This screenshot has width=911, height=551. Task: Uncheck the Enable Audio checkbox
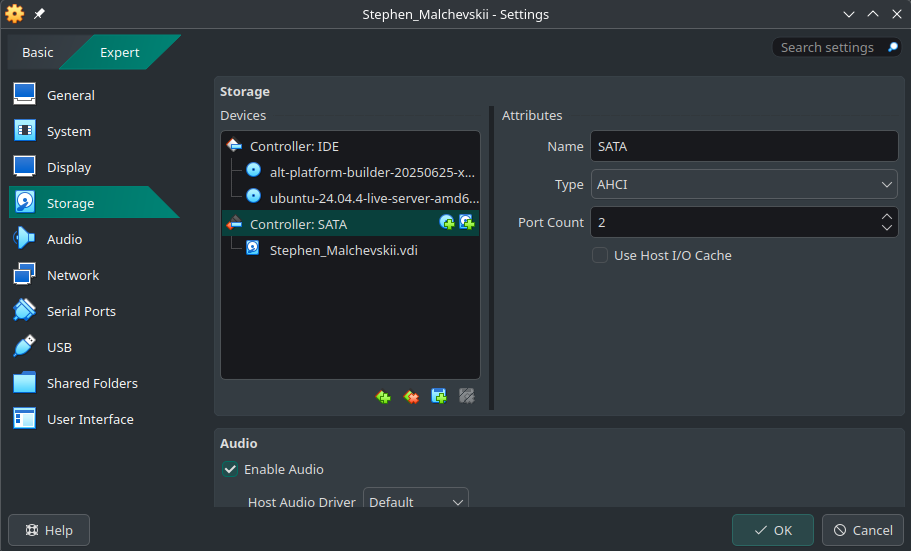click(x=230, y=469)
